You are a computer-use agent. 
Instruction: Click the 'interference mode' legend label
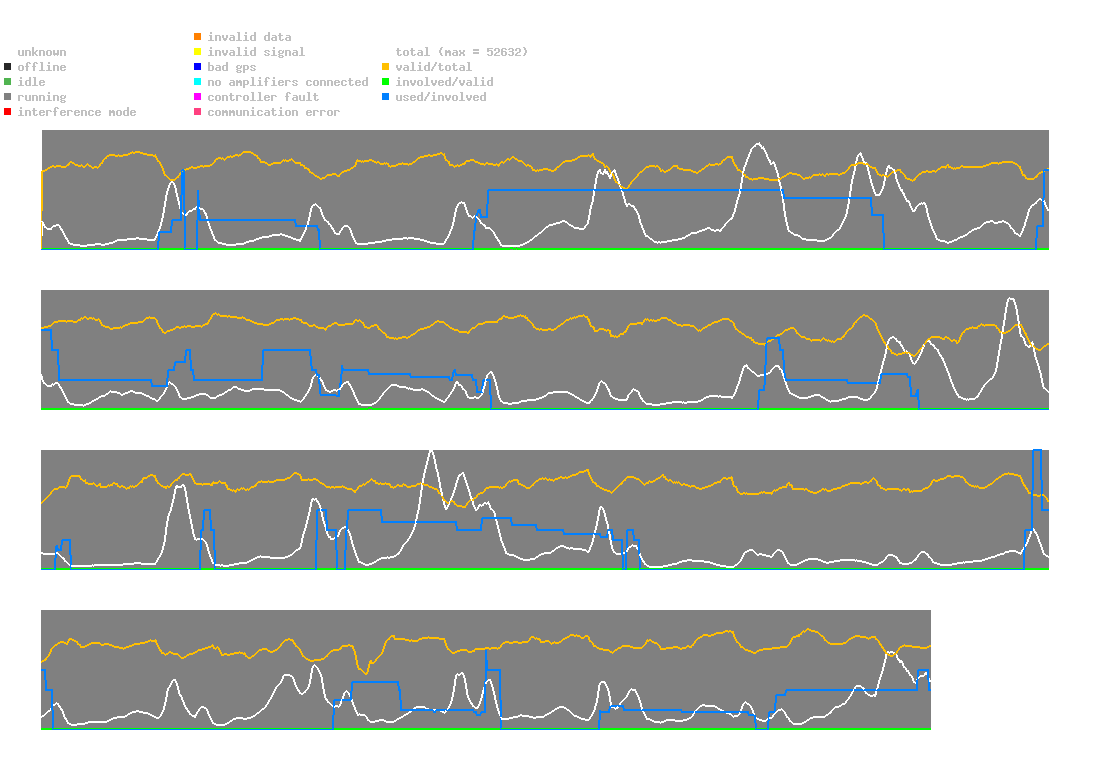[x=77, y=112]
